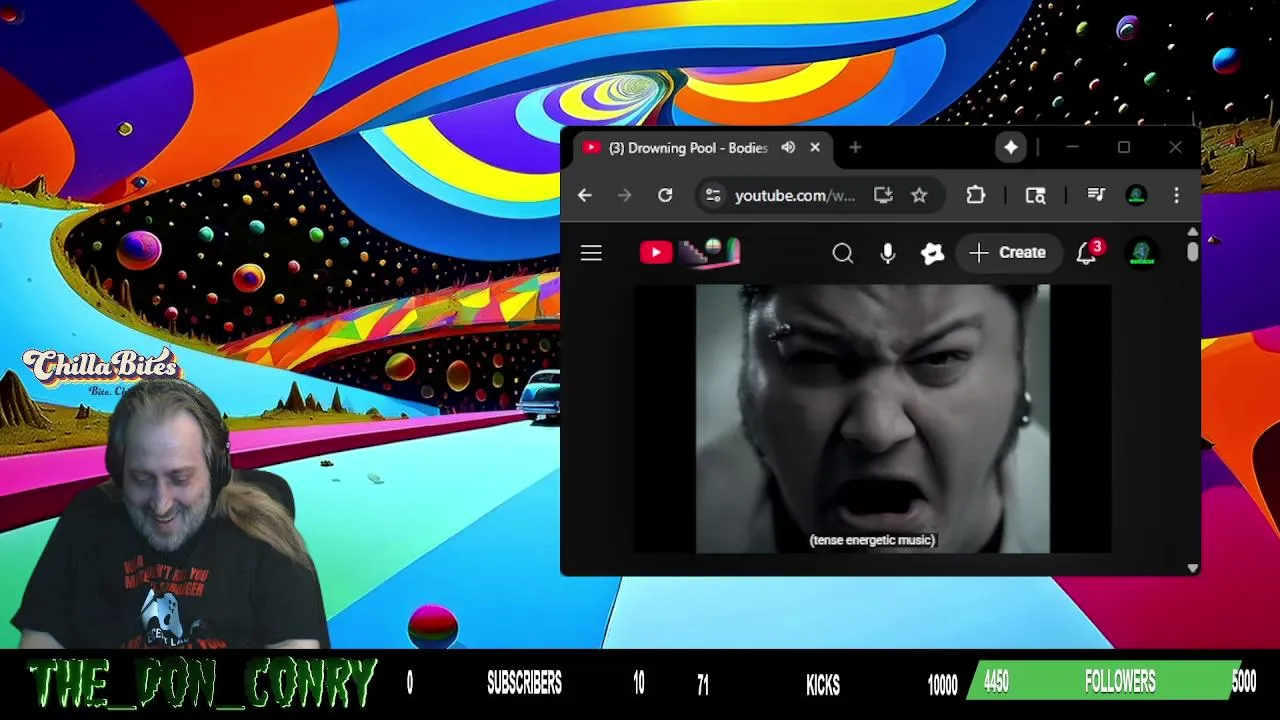
Task: Click the install app icon in address bar
Action: click(883, 196)
